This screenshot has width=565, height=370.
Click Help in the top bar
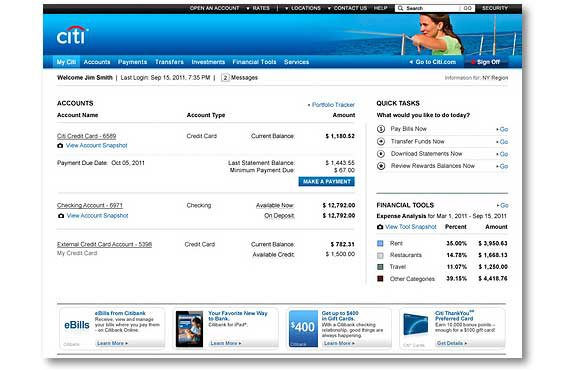tap(381, 8)
